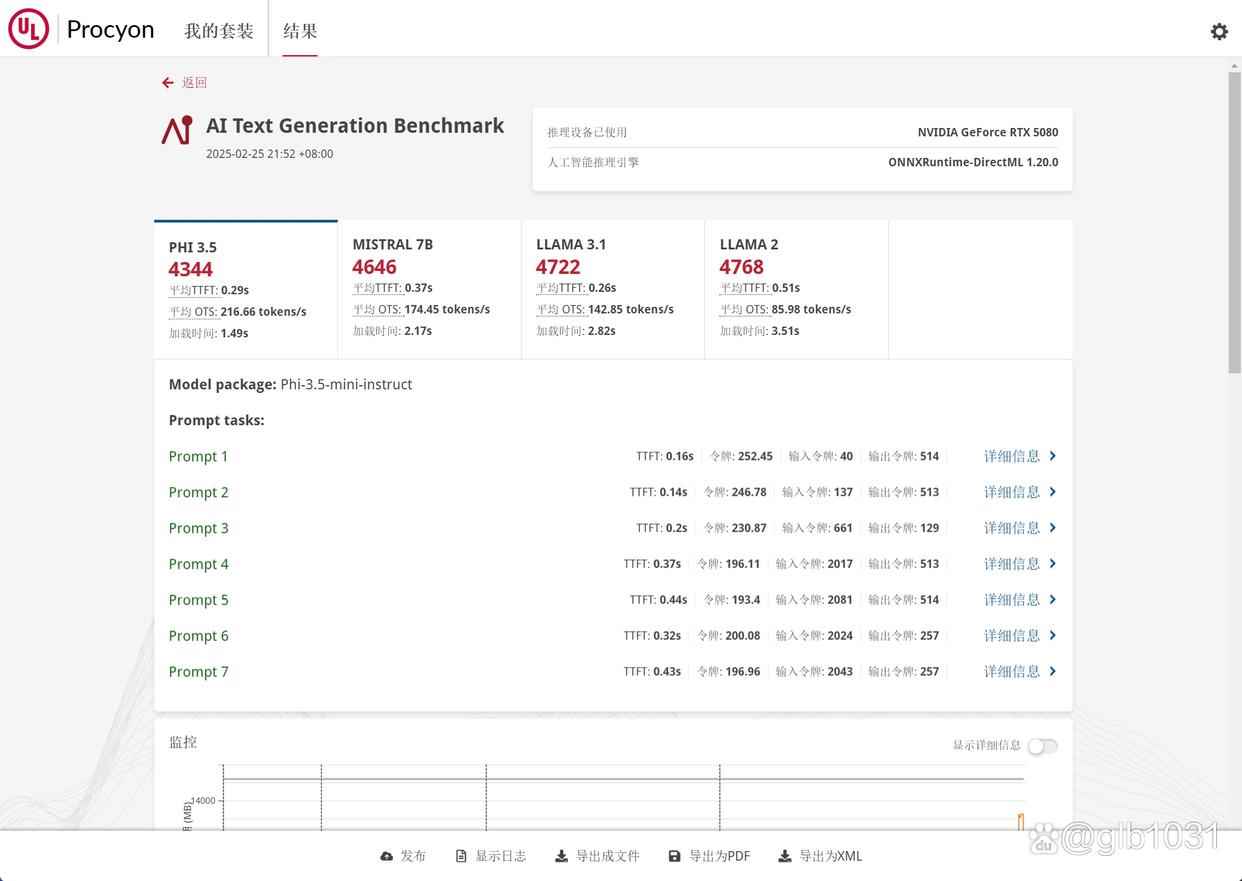Viewport: 1242px width, 881px height.
Task: Switch to the 我的套装 tab
Action: [x=218, y=31]
